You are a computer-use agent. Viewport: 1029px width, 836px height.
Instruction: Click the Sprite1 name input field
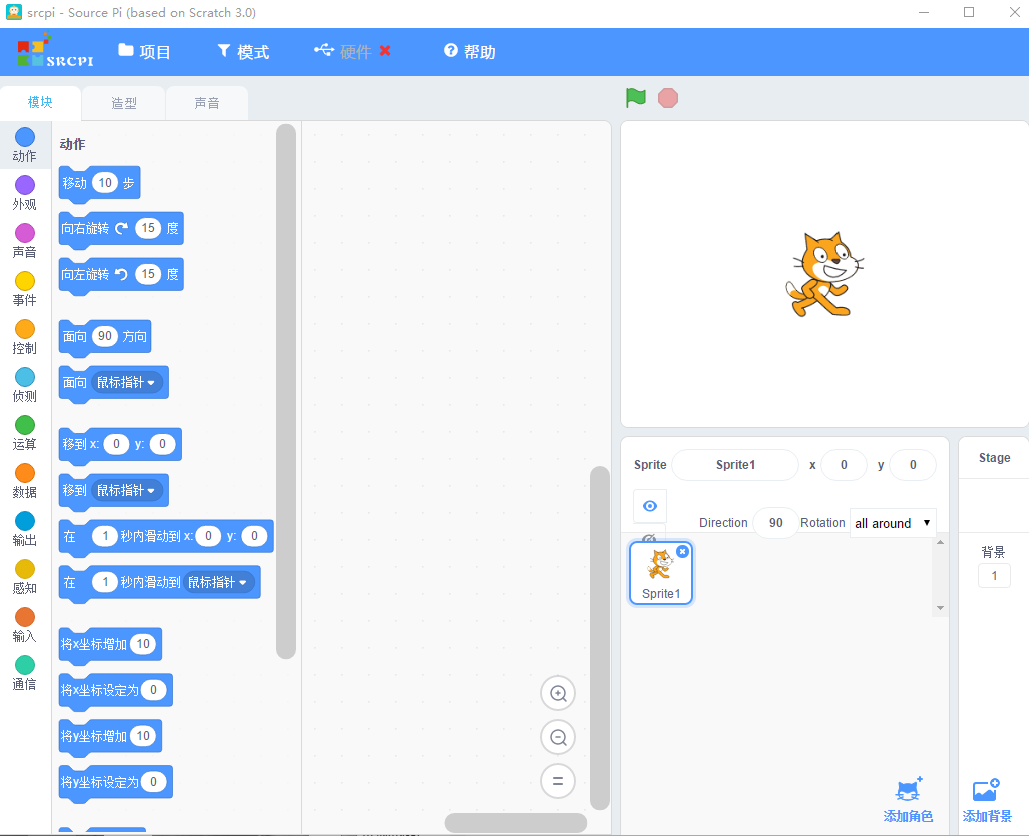pyautogui.click(x=735, y=465)
